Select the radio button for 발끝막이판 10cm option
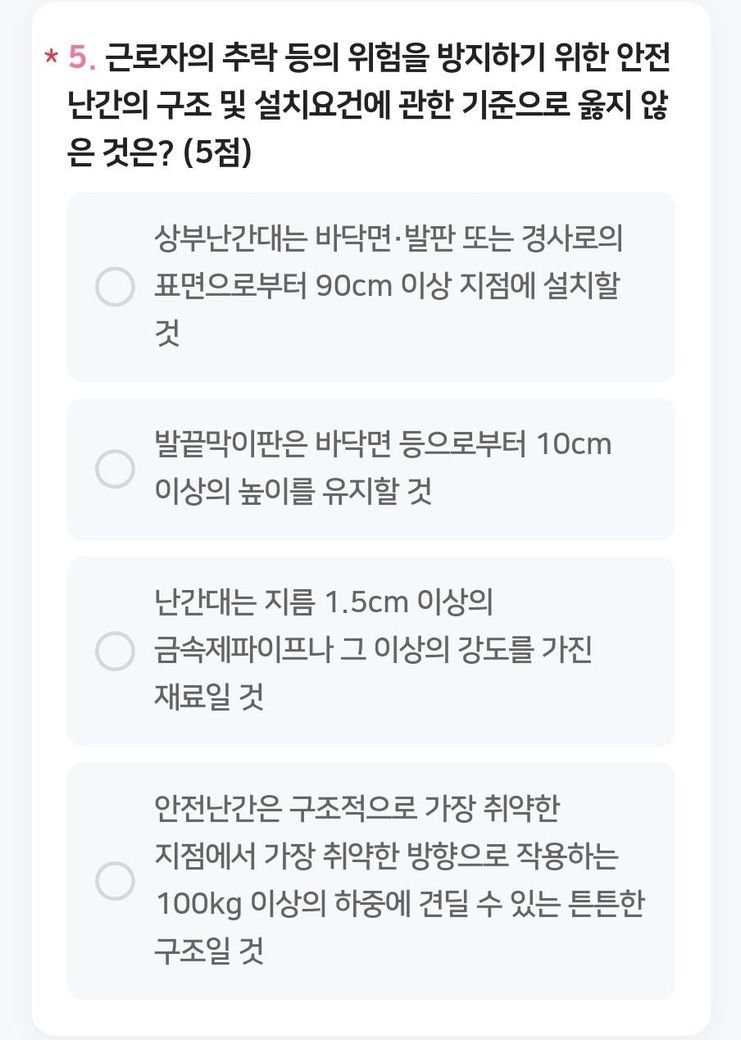Viewport: 741px width, 1040px height. click(x=114, y=468)
